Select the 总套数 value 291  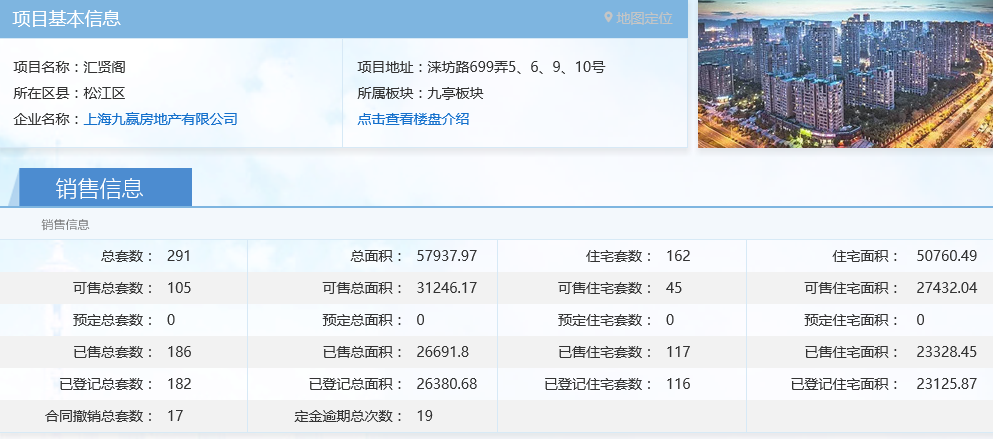click(x=179, y=256)
